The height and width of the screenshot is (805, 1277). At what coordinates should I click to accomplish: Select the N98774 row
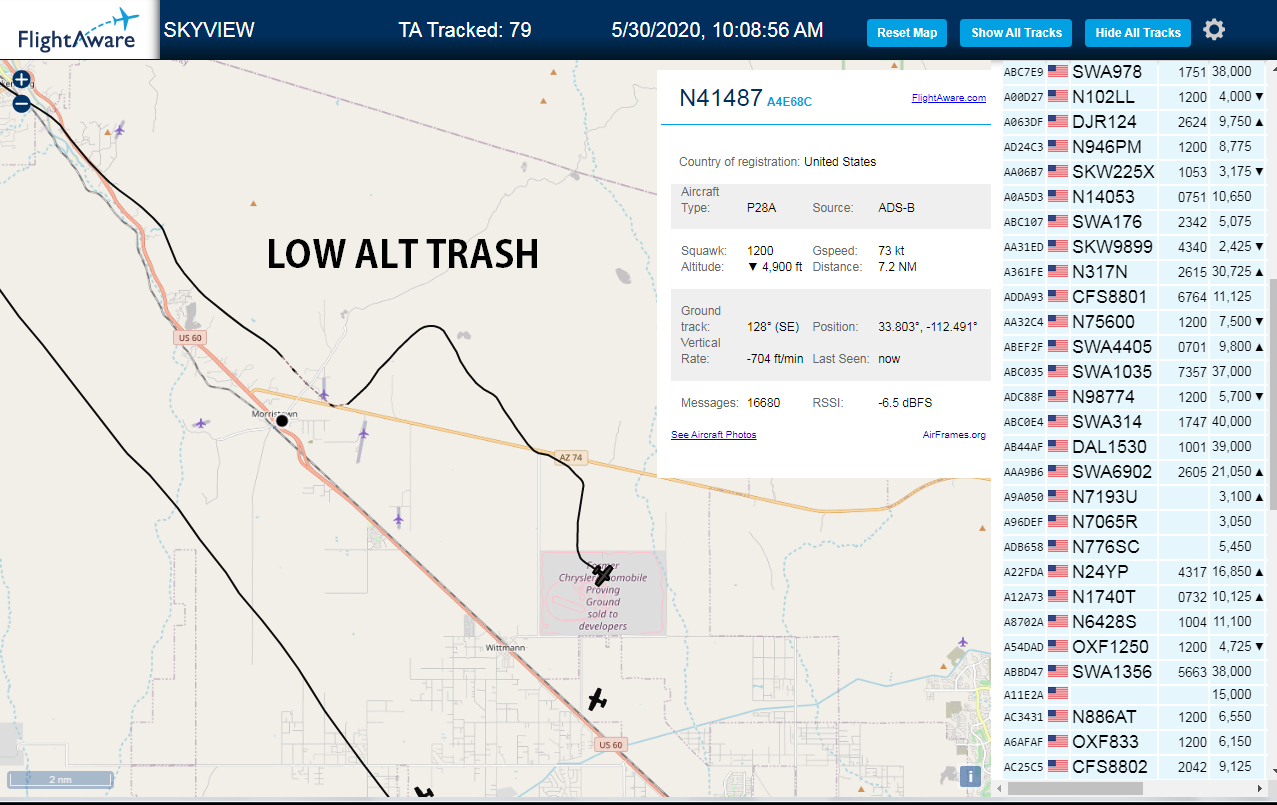tap(1134, 397)
